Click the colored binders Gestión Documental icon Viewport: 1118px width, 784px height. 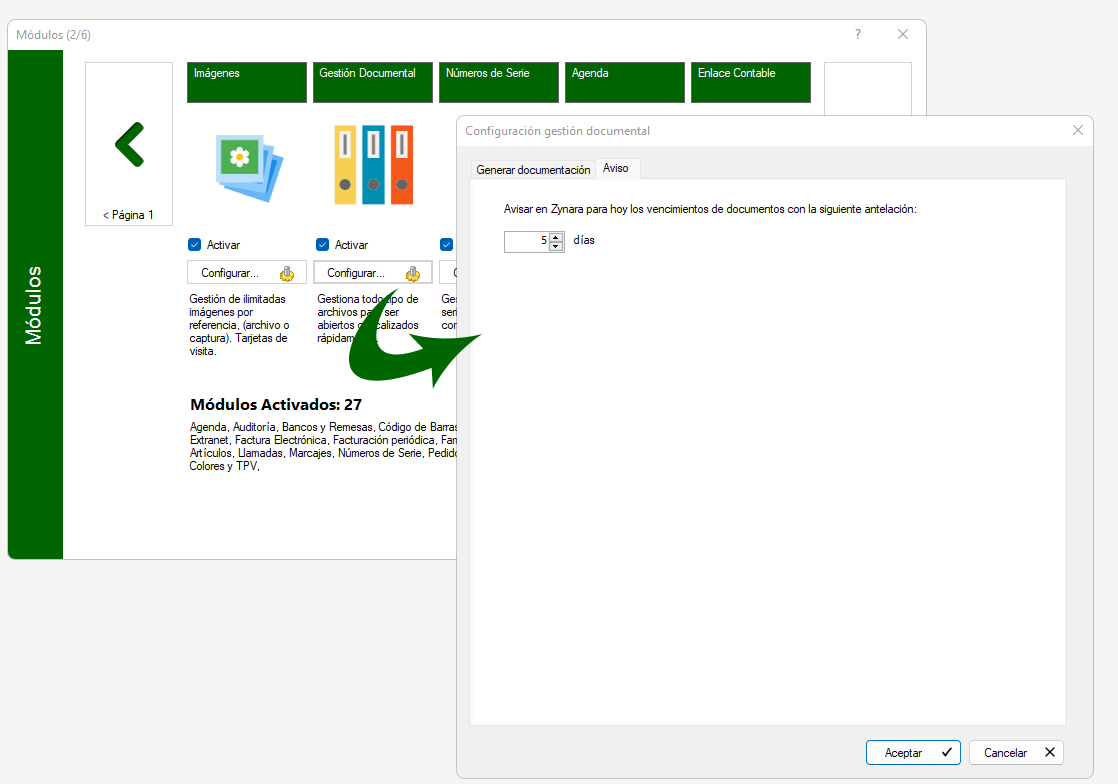373,165
